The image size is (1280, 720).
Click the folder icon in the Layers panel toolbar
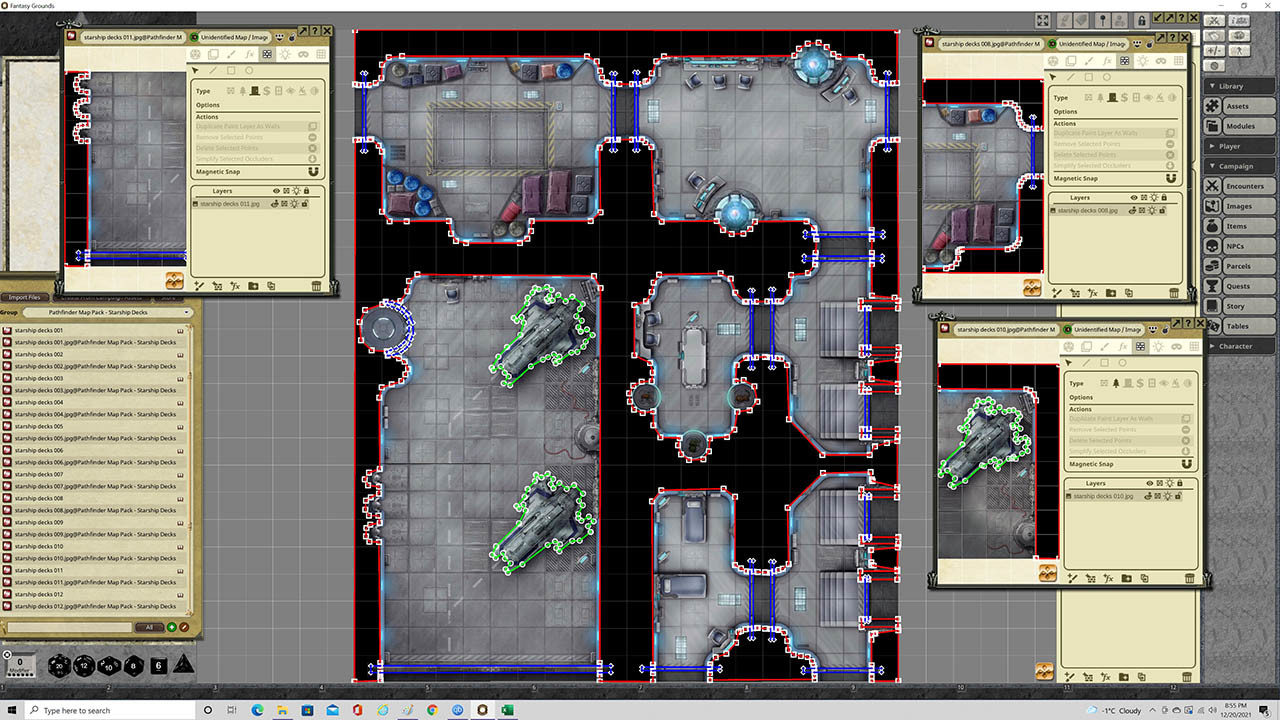[x=253, y=286]
